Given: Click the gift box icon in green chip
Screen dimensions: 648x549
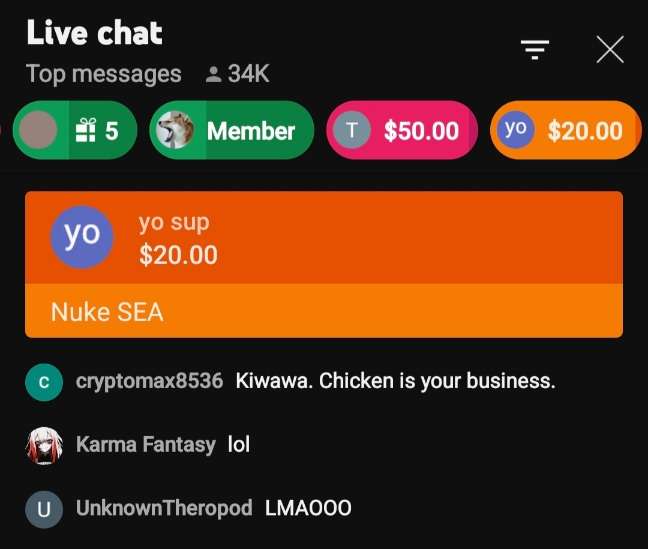Looking at the screenshot, I should pyautogui.click(x=86, y=130).
